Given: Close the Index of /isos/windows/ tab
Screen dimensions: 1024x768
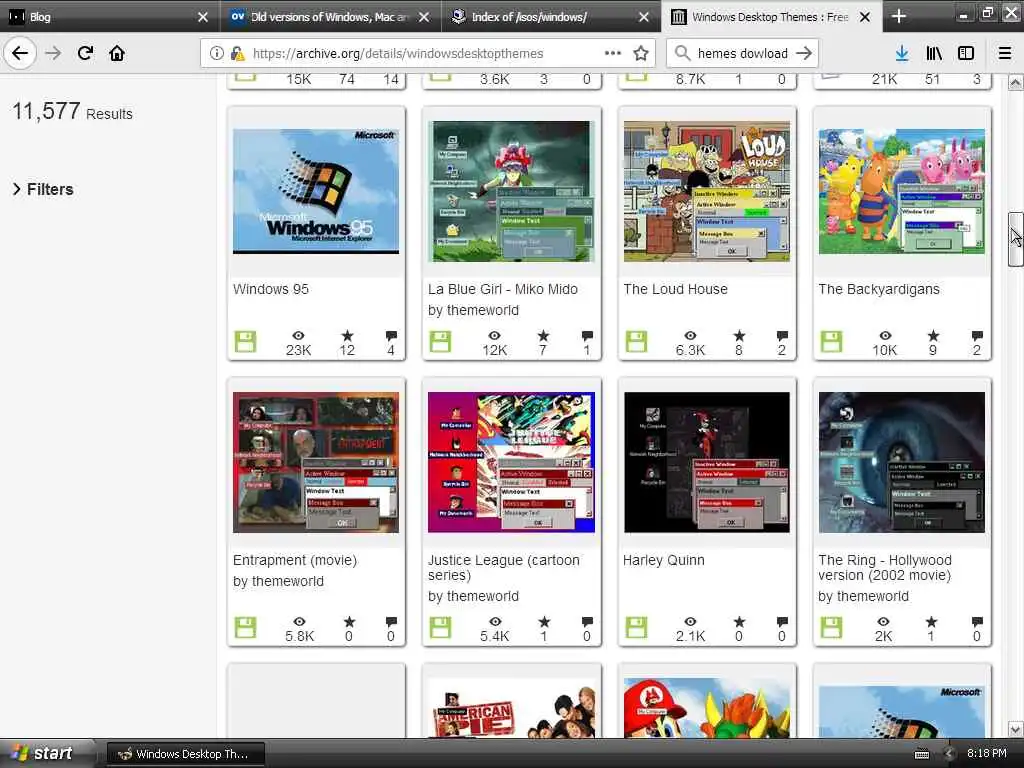Looking at the screenshot, I should click(x=643, y=17).
